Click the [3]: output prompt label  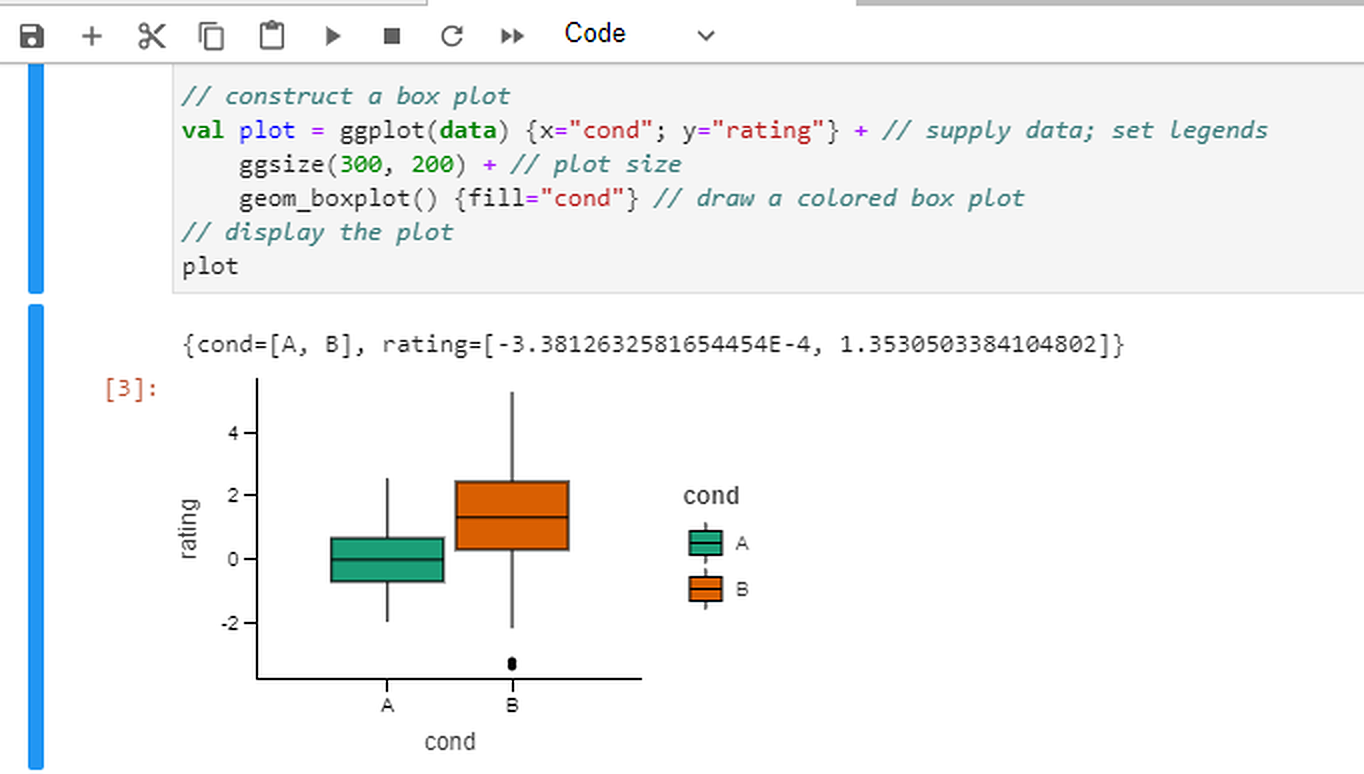[131, 389]
